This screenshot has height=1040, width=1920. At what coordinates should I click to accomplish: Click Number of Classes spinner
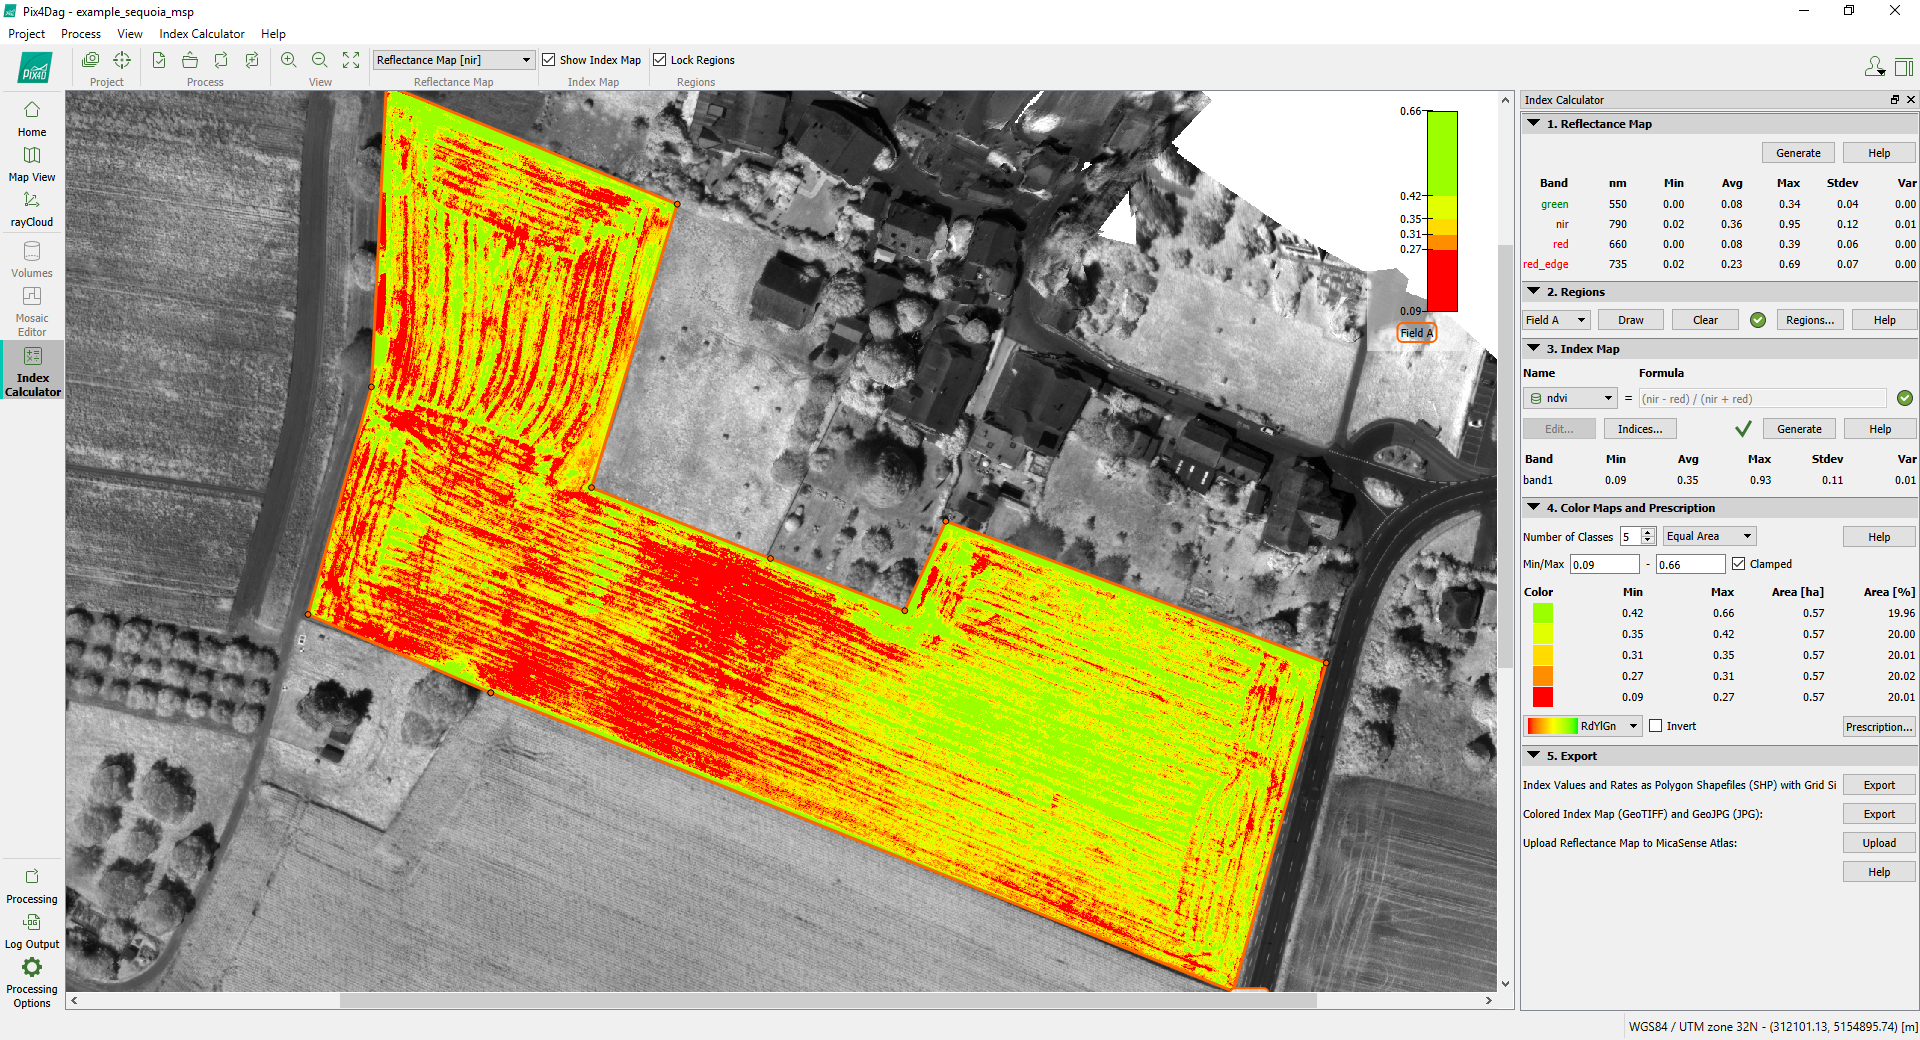(1638, 537)
